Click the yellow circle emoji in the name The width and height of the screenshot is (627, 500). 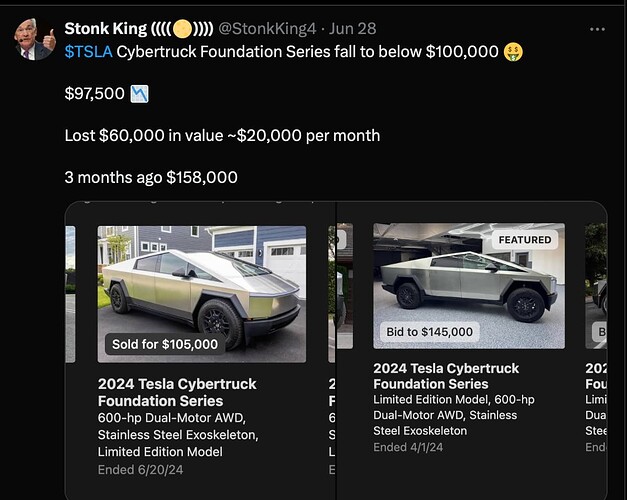pyautogui.click(x=183, y=29)
